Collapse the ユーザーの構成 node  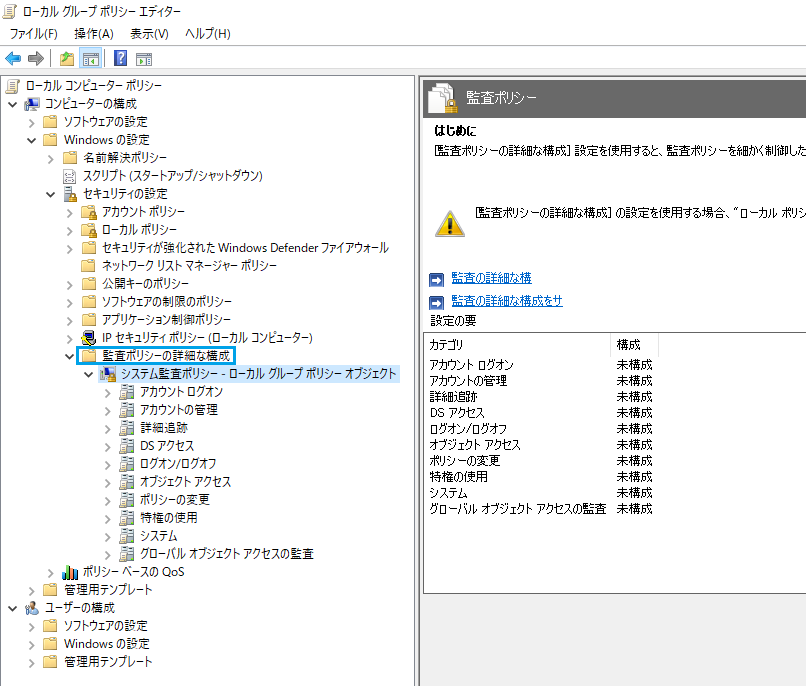click(x=13, y=608)
